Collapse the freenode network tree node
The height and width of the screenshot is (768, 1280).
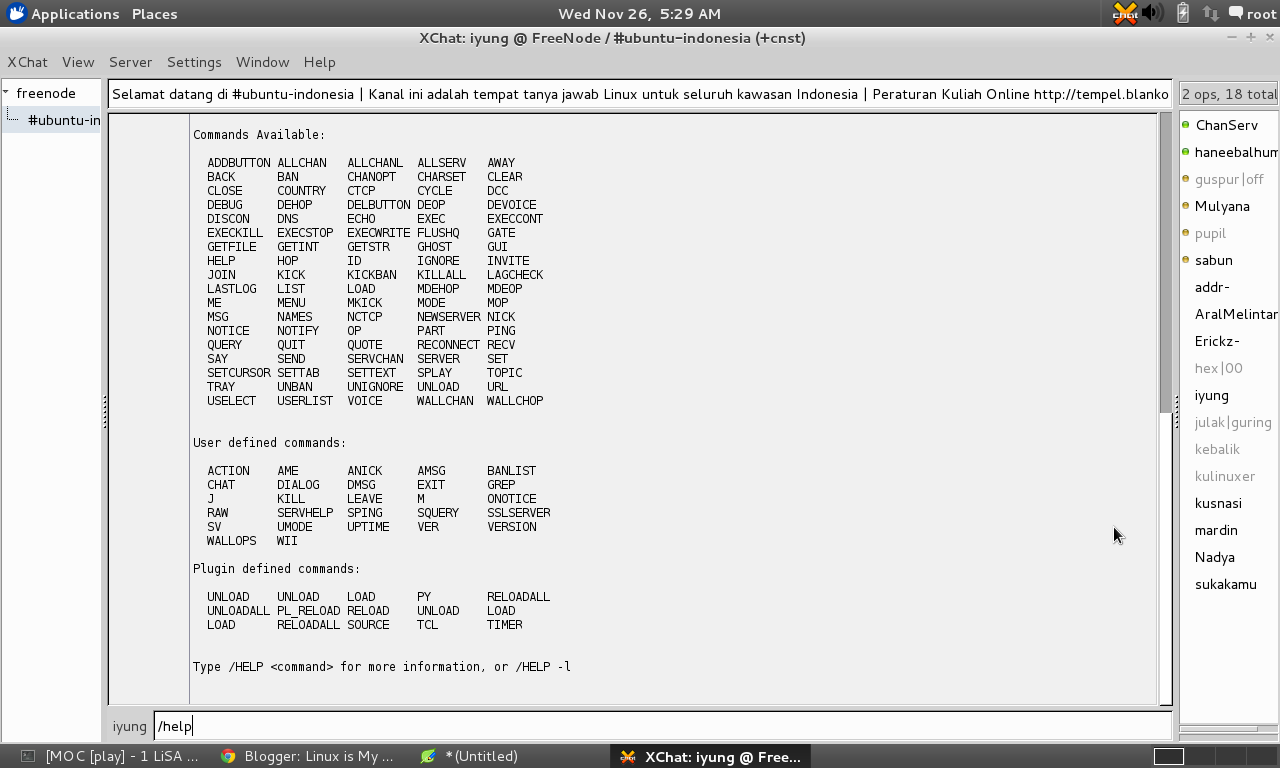8,92
